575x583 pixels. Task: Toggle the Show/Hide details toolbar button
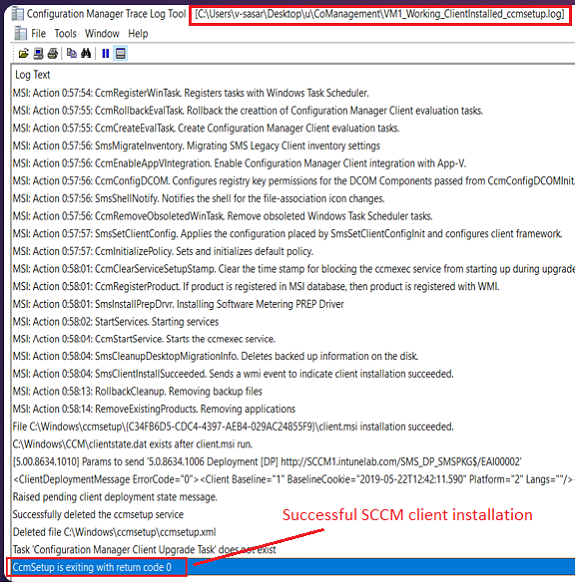tap(121, 54)
